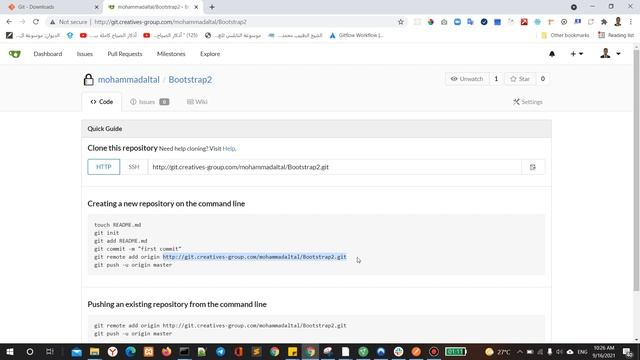Copy the clone URL to clipboard
The width and height of the screenshot is (640, 360).
(533, 167)
